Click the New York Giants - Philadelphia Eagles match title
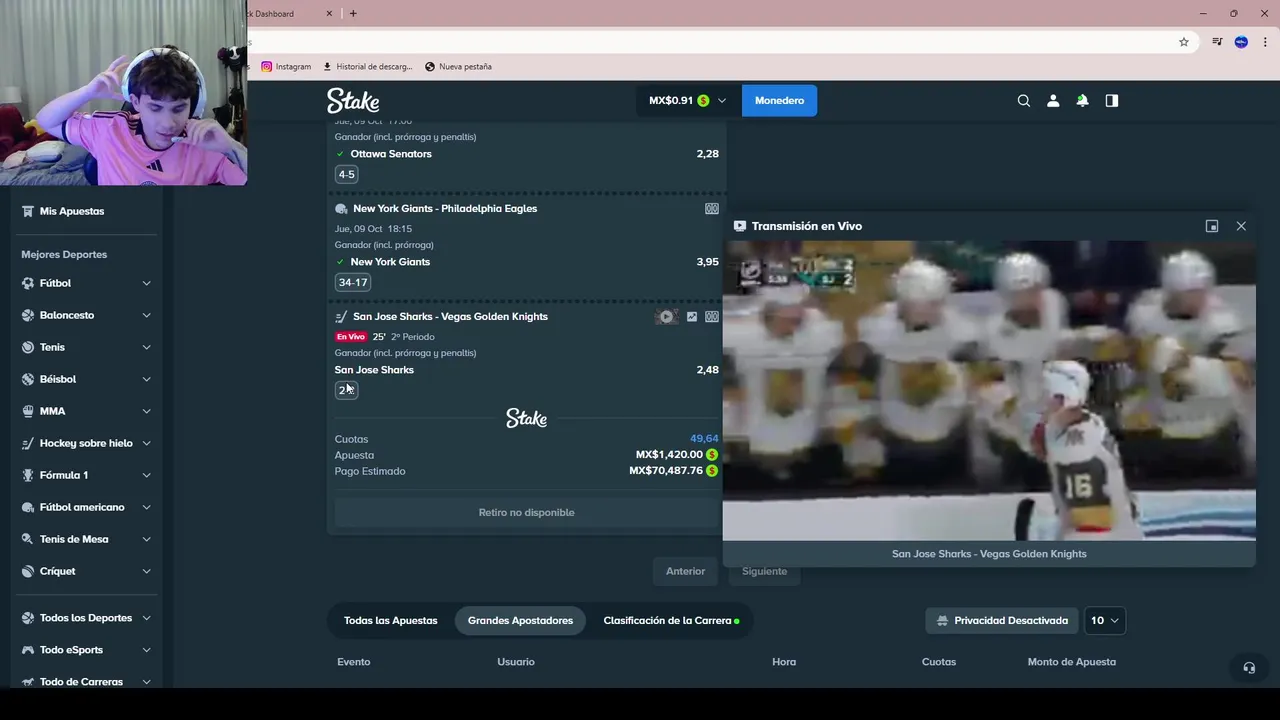 (x=445, y=209)
